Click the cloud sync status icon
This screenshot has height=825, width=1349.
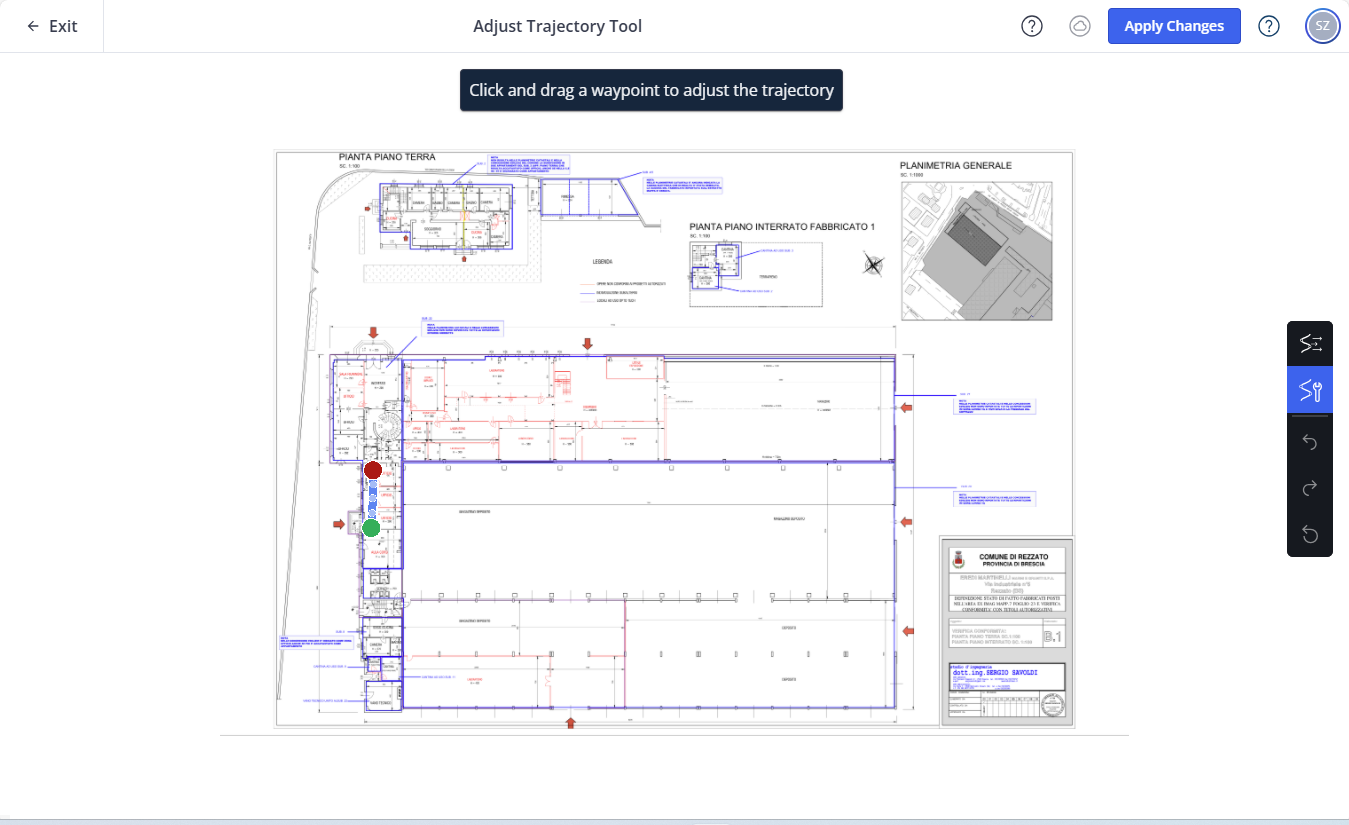click(1079, 26)
